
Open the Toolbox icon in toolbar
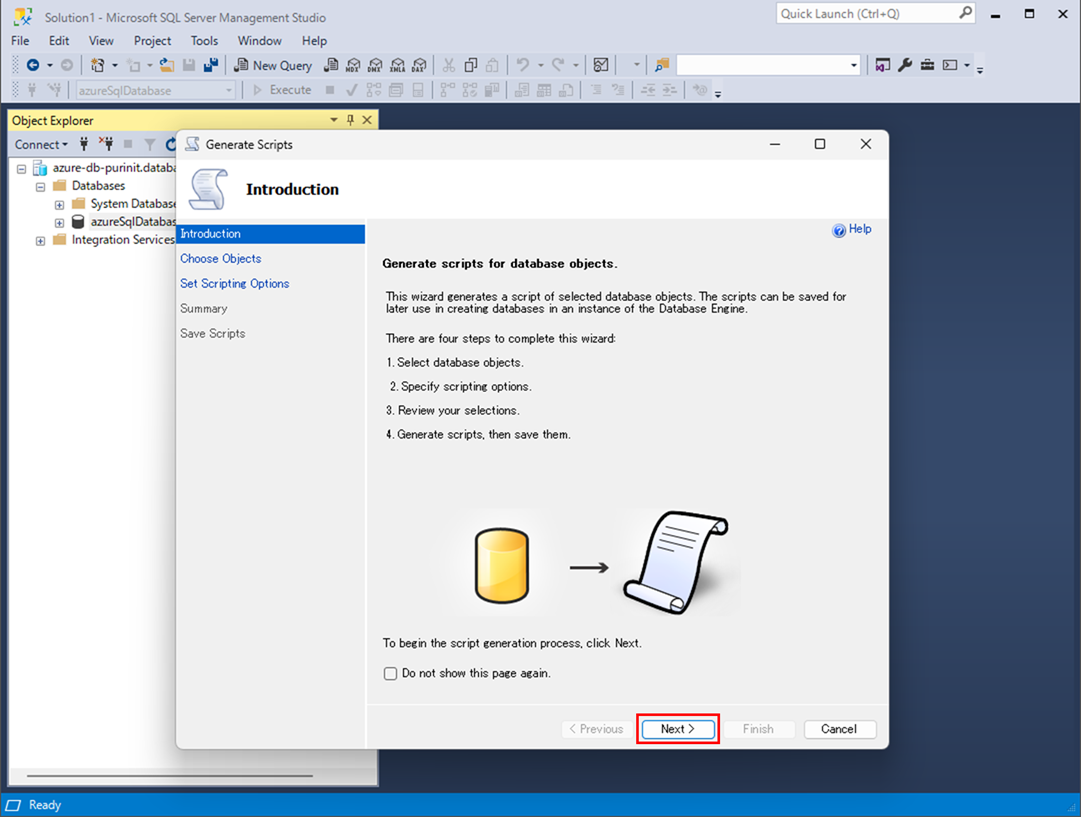point(927,65)
